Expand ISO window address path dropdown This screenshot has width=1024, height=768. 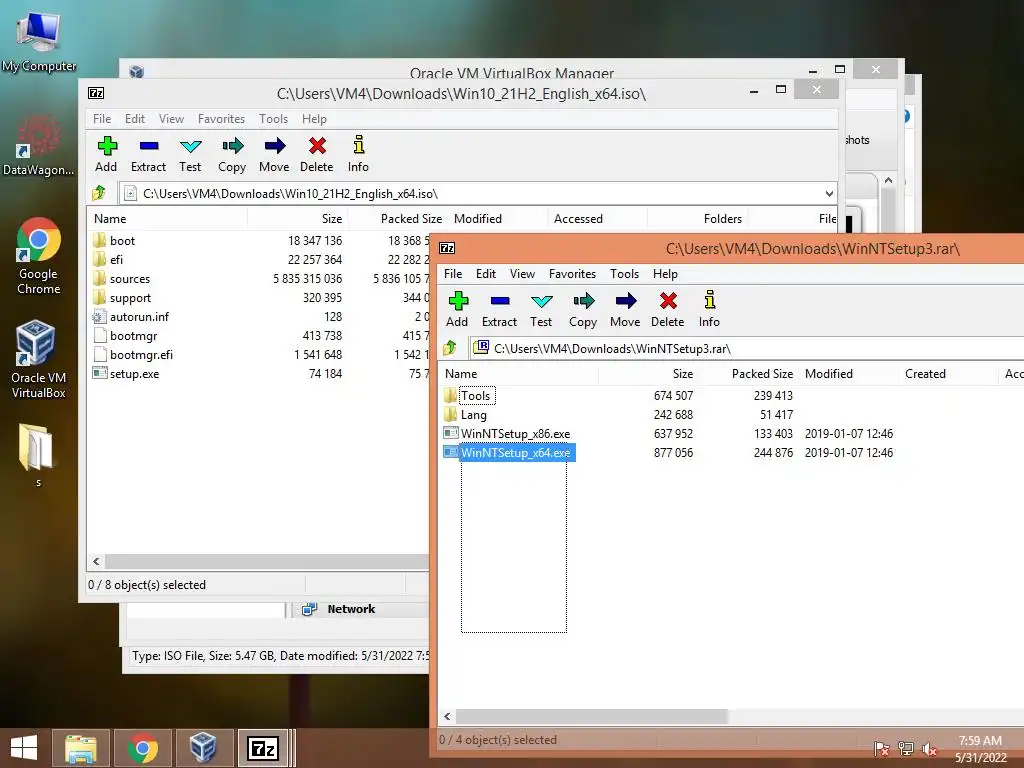point(829,194)
